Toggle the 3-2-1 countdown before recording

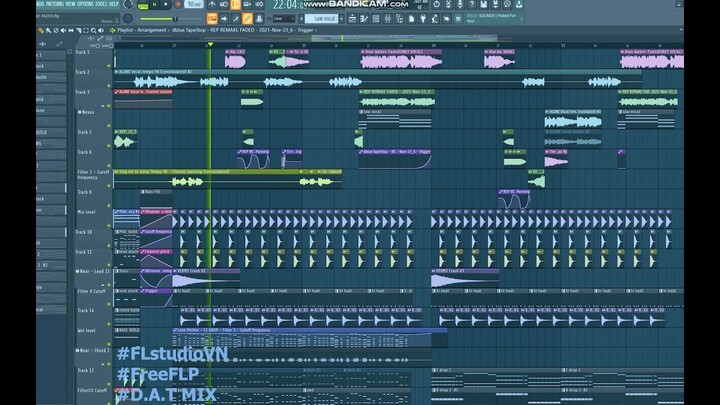coord(235,4)
